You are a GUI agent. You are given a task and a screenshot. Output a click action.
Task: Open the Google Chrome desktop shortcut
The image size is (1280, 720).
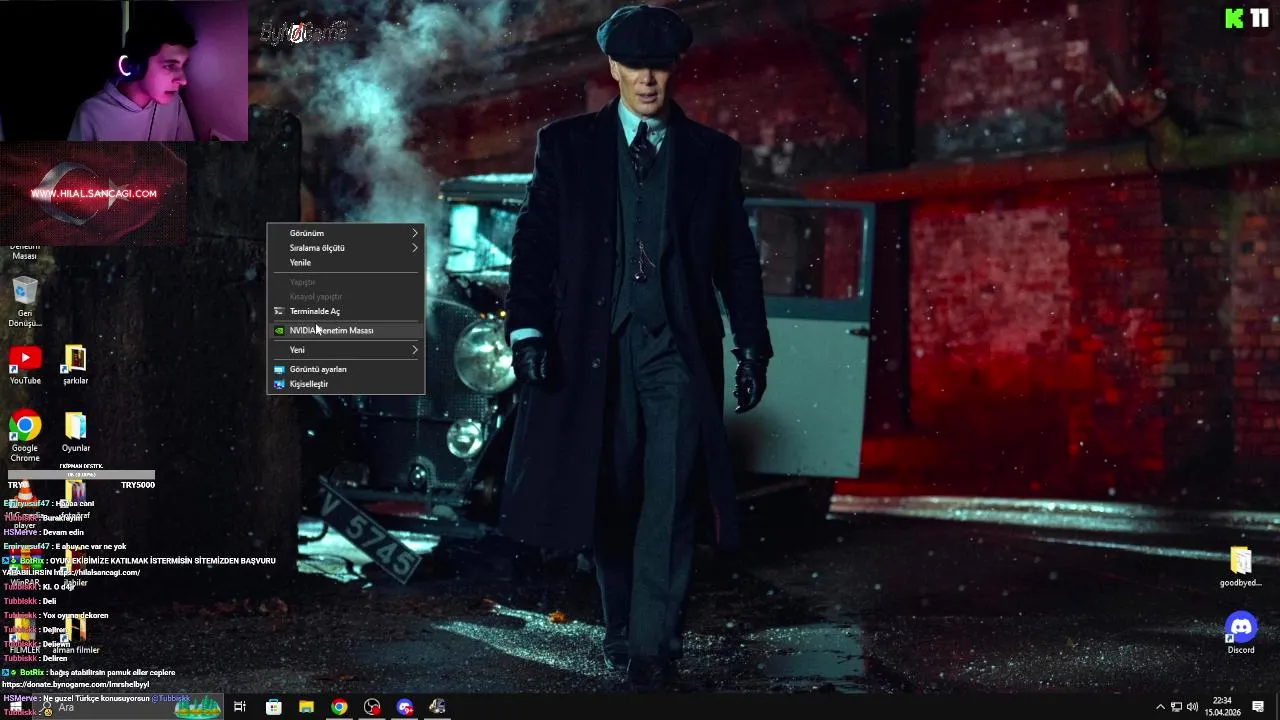pos(25,436)
